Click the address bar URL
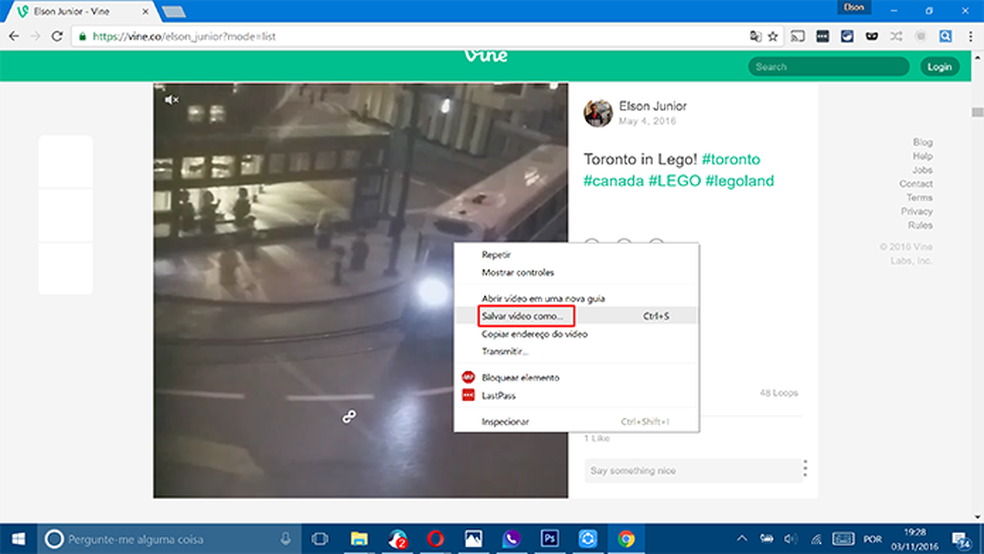 coord(184,36)
